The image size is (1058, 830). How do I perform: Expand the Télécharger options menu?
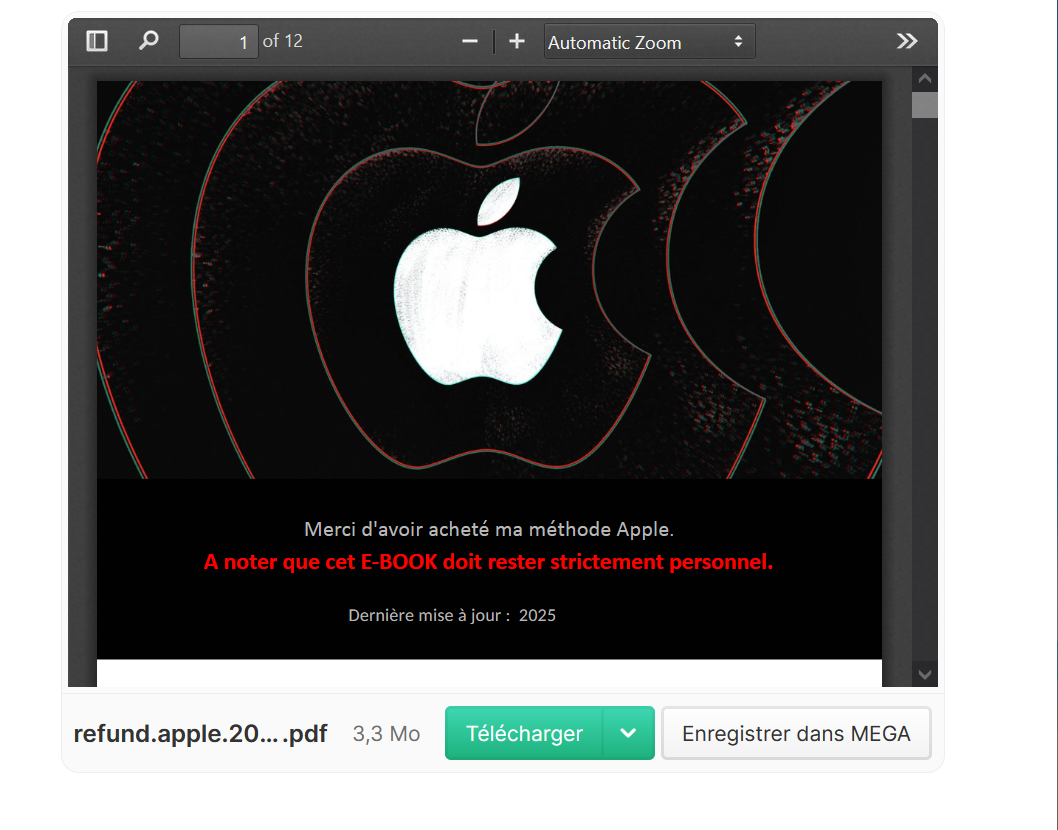pyautogui.click(x=628, y=733)
